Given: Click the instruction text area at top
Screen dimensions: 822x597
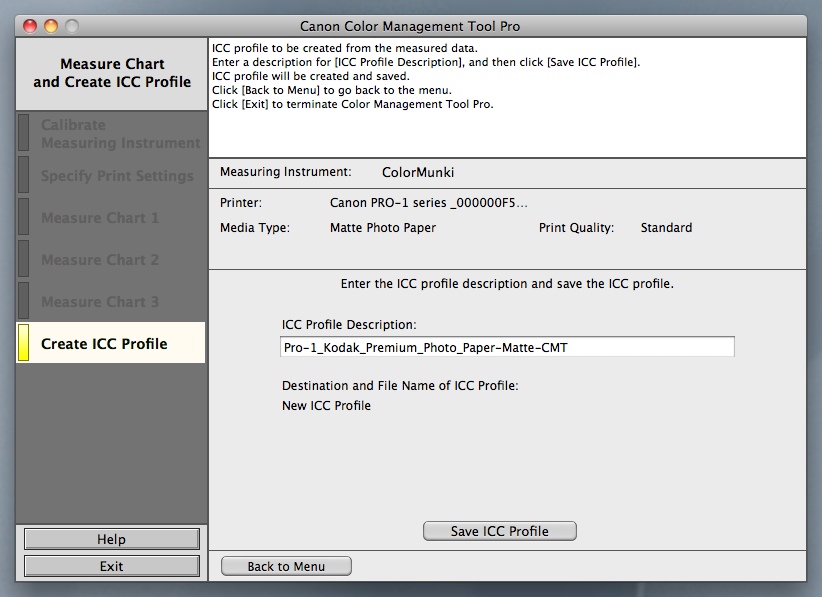Looking at the screenshot, I should click(507, 97).
